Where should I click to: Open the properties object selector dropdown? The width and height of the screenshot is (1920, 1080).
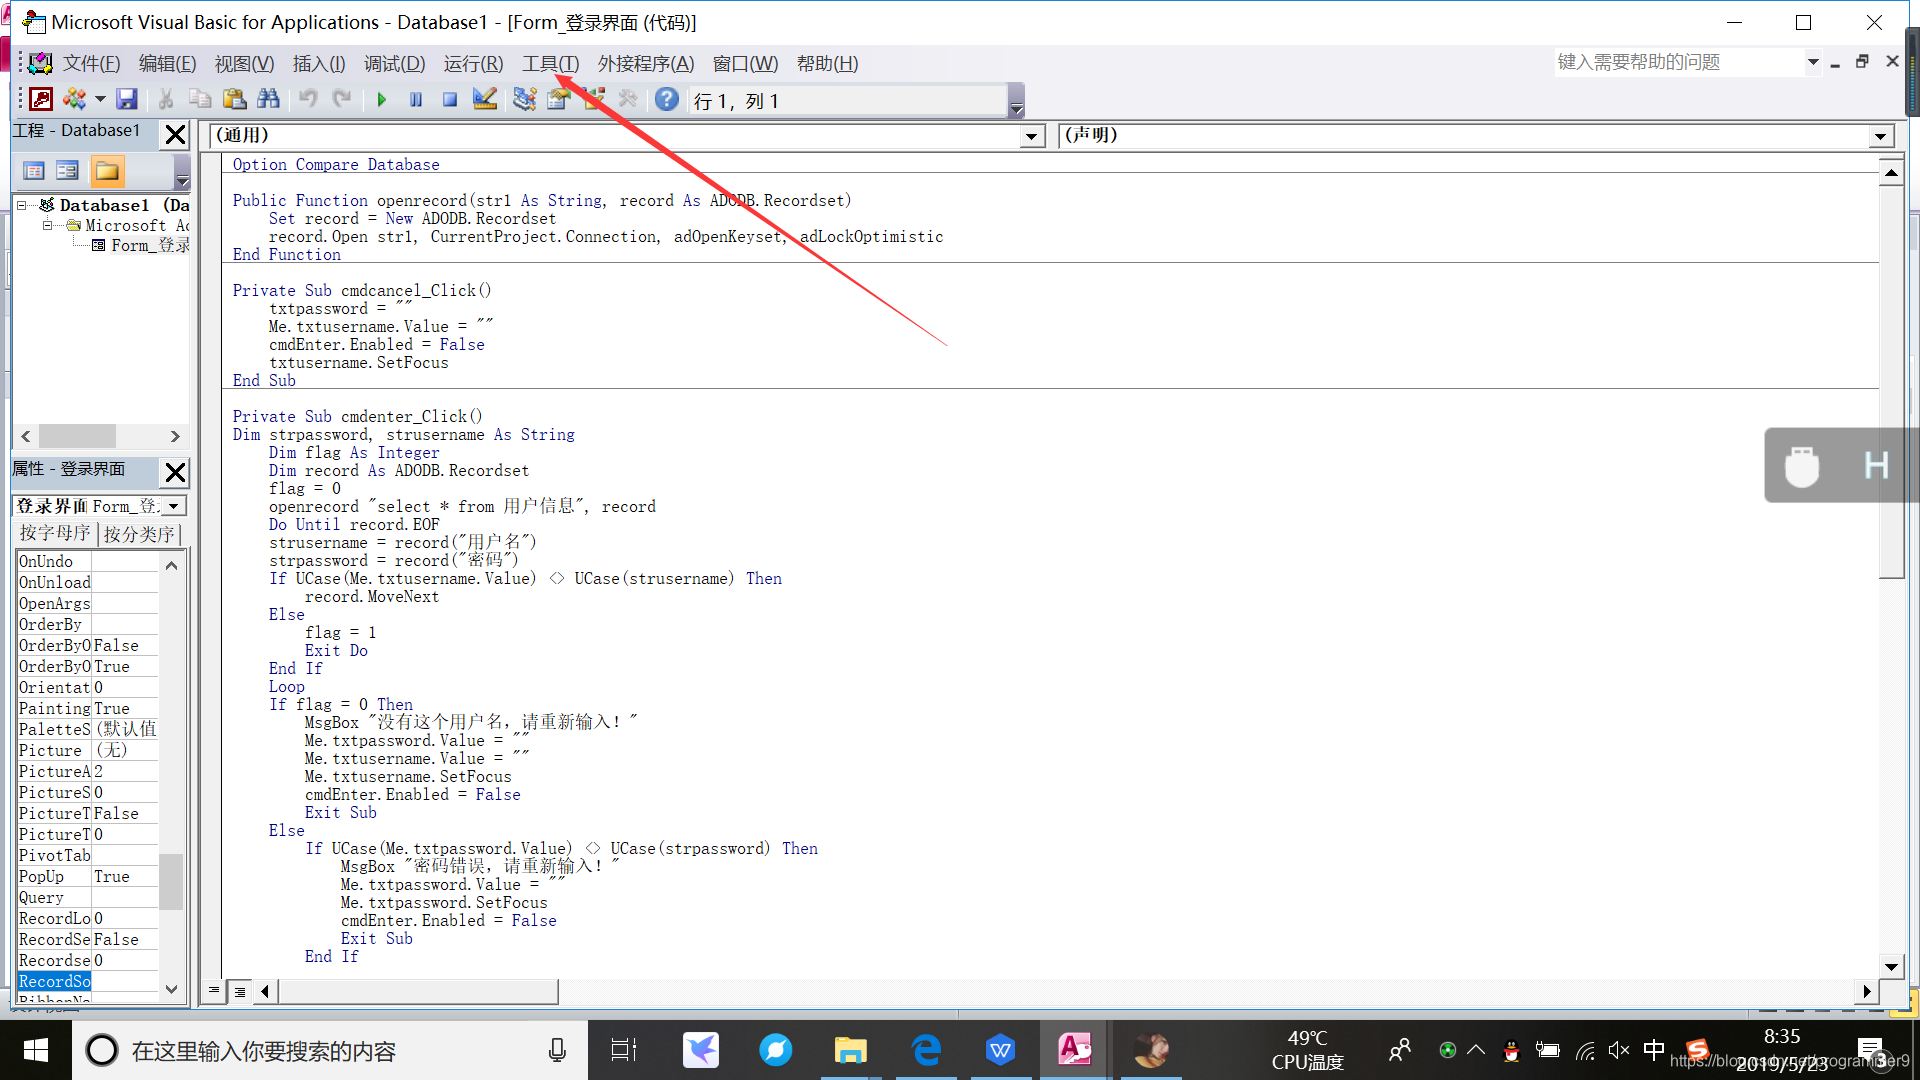[173, 506]
